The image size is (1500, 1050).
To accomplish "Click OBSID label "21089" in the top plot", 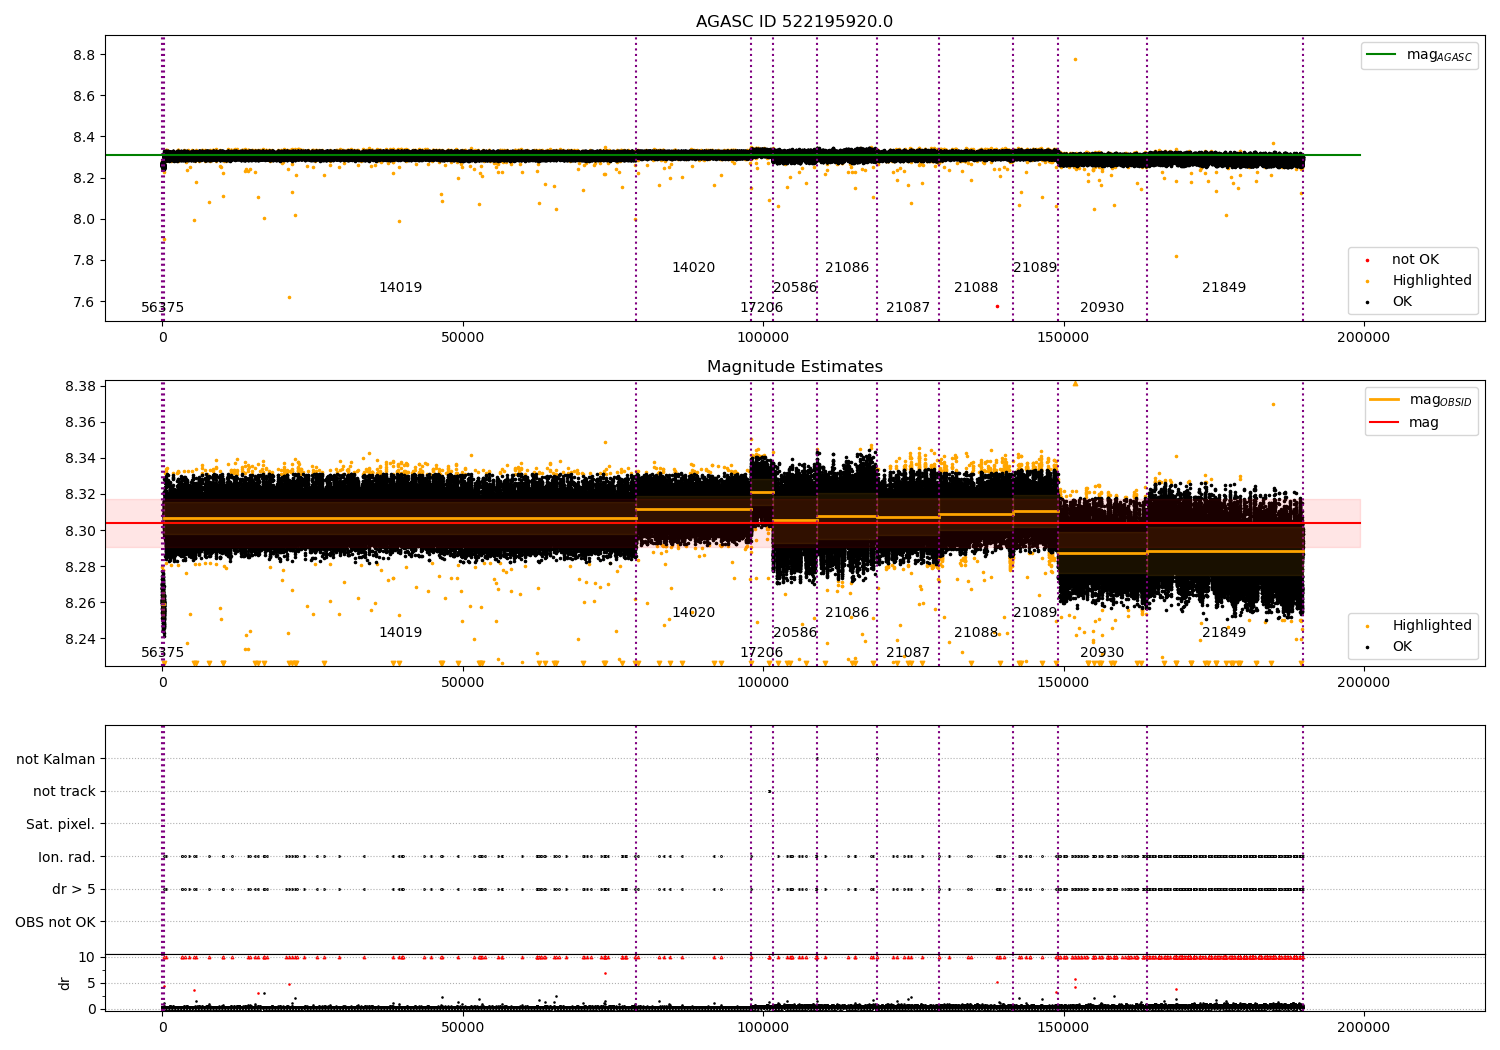I will [x=1035, y=268].
